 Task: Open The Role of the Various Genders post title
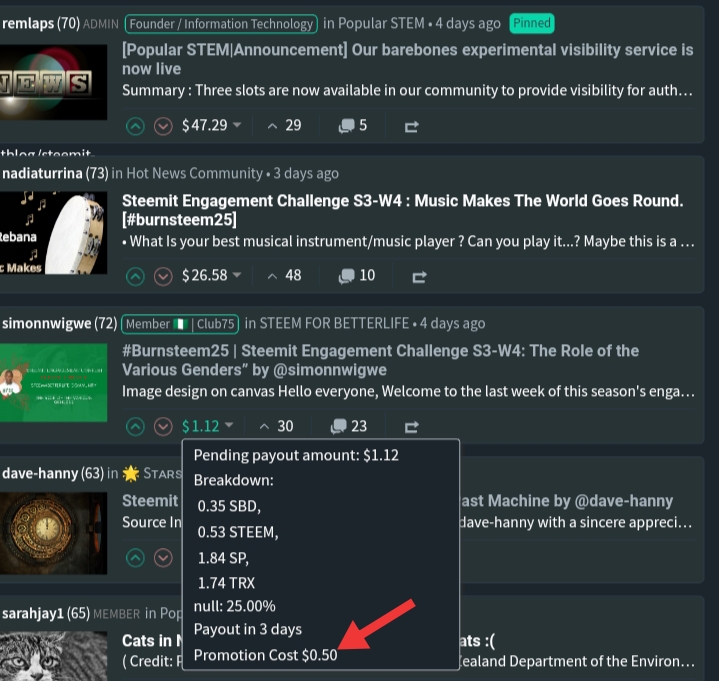380,360
